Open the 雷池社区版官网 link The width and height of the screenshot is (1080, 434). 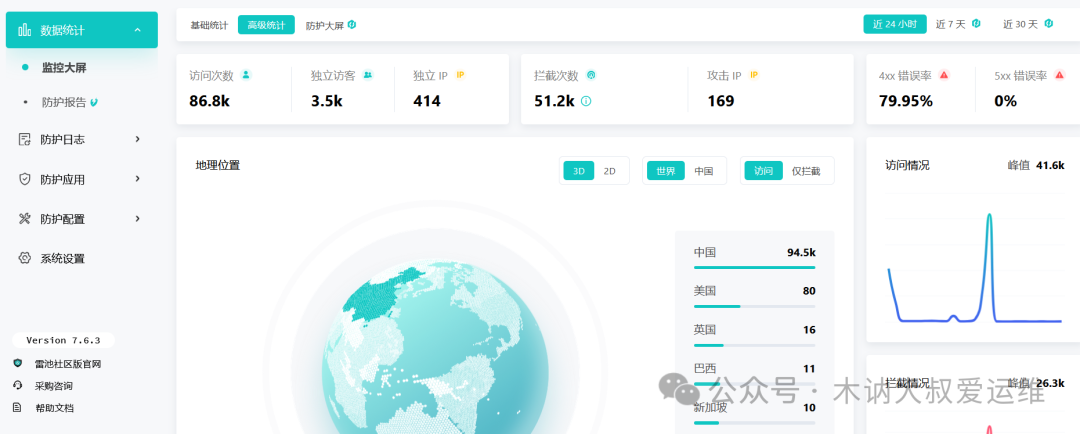pos(68,364)
